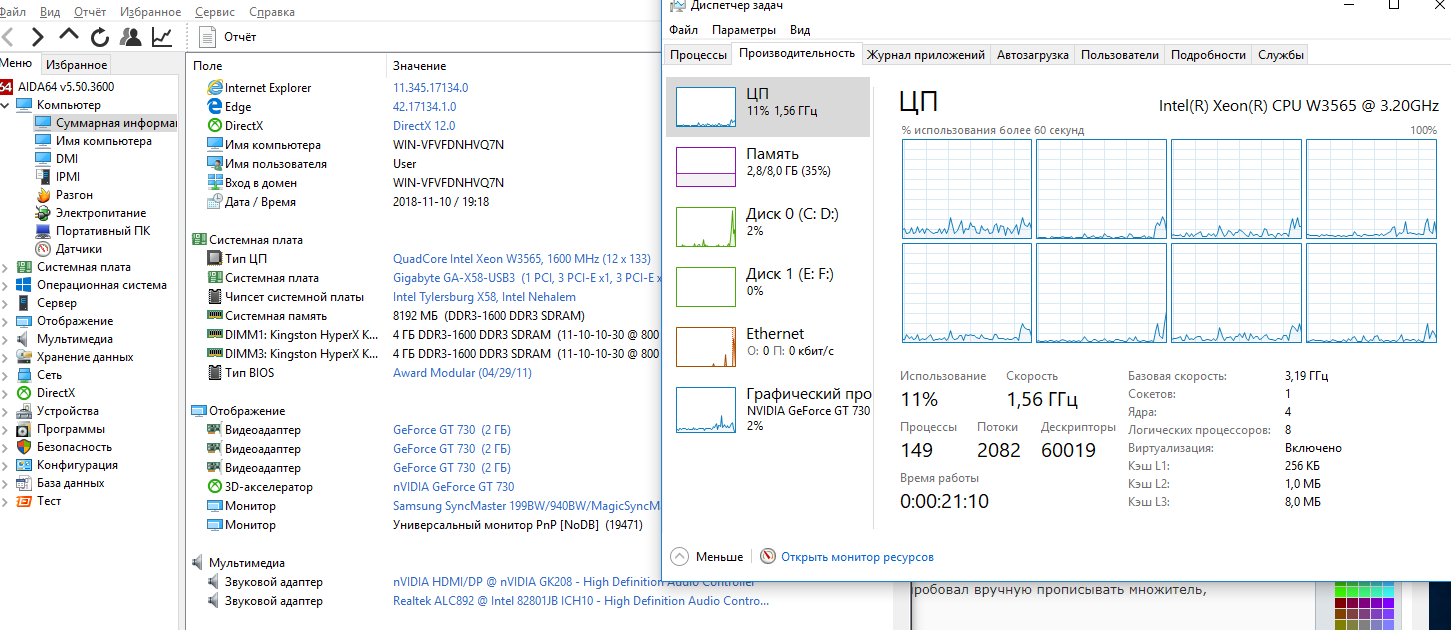Screen dimensions: 1451x630
Task: Click the Операционная система Windows logo icon
Action: tap(24, 285)
